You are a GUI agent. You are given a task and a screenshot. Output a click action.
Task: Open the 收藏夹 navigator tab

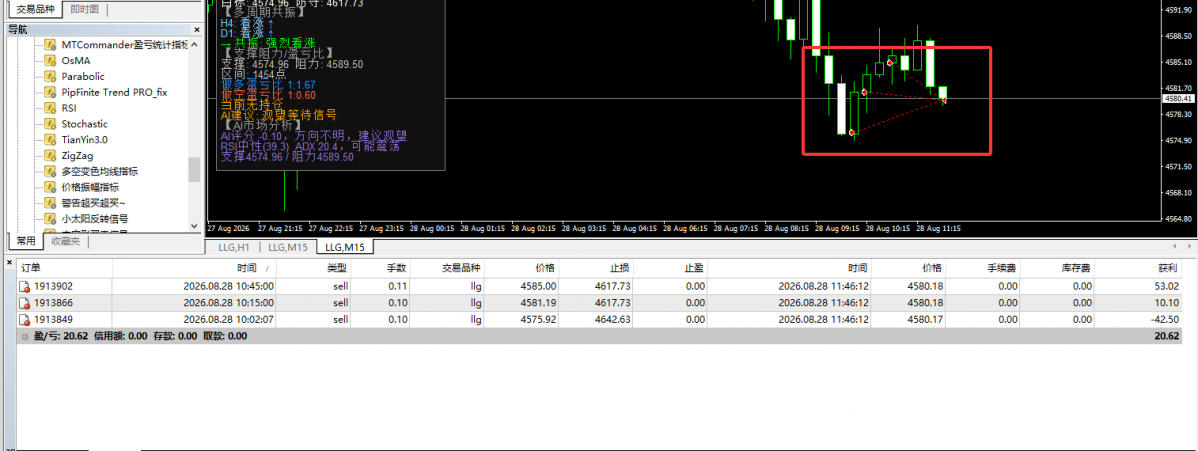65,242
